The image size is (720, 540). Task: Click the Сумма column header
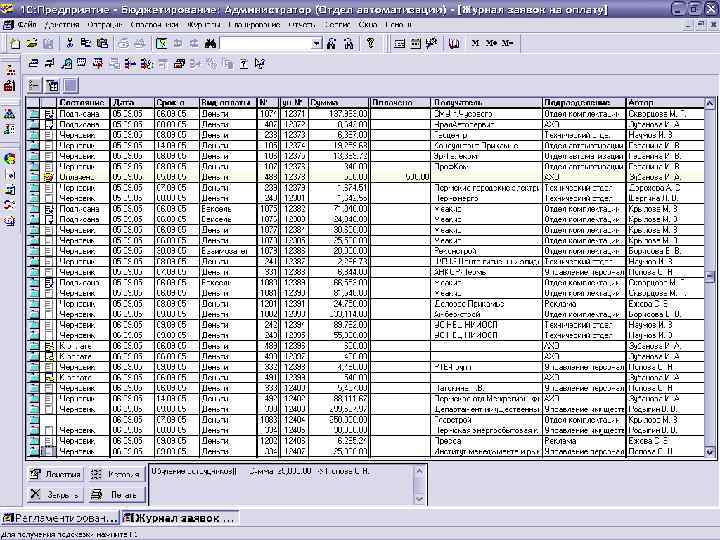tap(338, 103)
